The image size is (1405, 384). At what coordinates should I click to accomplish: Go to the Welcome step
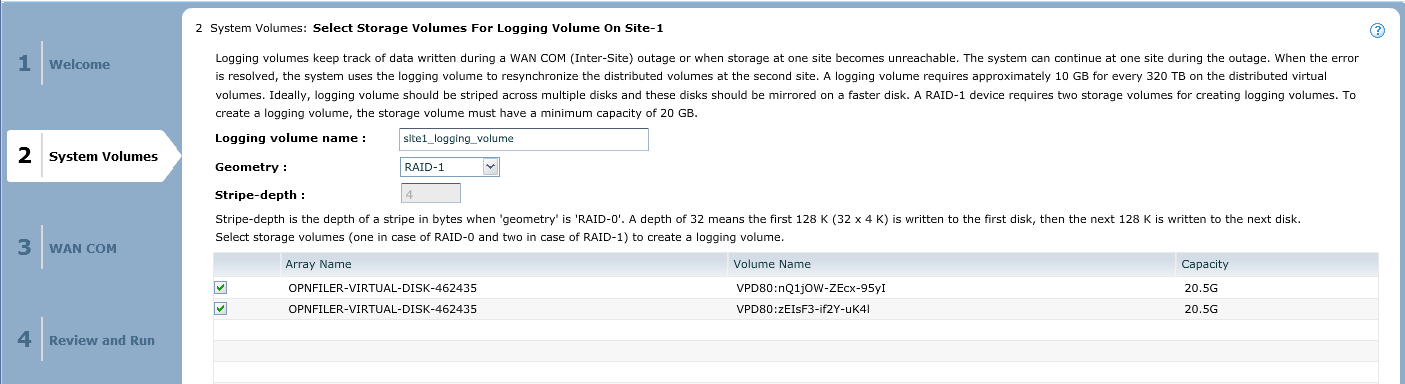[x=79, y=64]
